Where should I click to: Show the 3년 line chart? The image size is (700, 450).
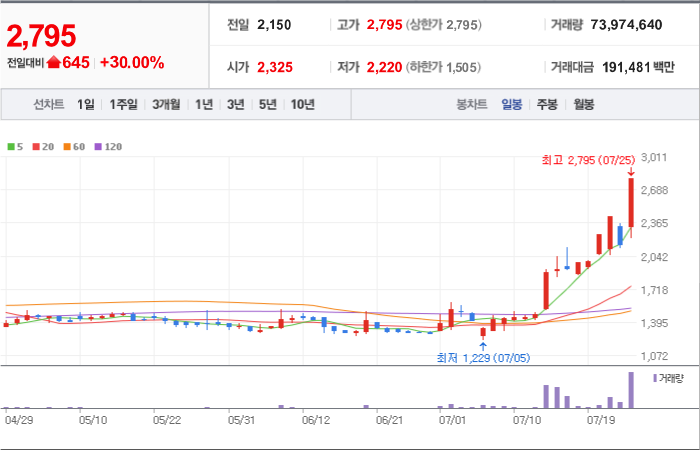tap(236, 104)
